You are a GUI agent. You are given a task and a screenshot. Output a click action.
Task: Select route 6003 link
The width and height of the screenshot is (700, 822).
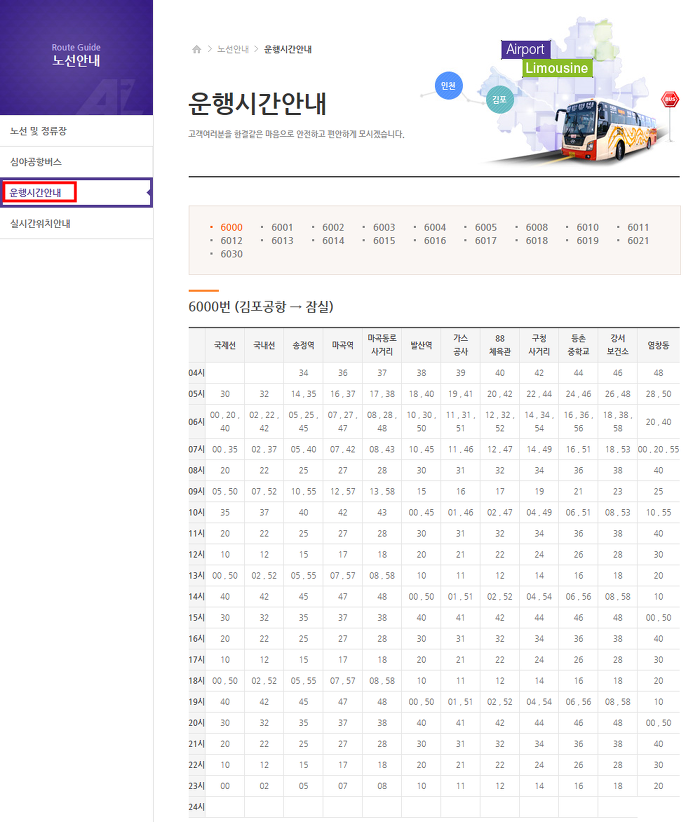pyautogui.click(x=384, y=228)
